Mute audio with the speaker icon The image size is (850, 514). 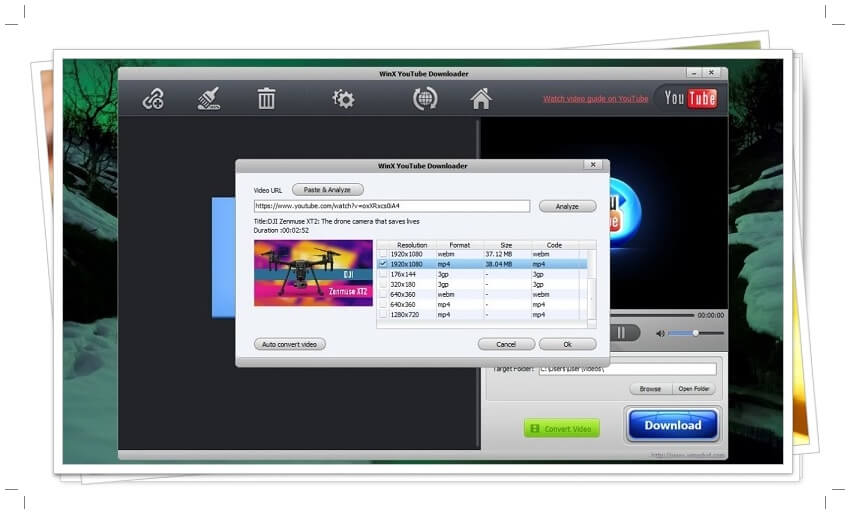click(x=660, y=333)
